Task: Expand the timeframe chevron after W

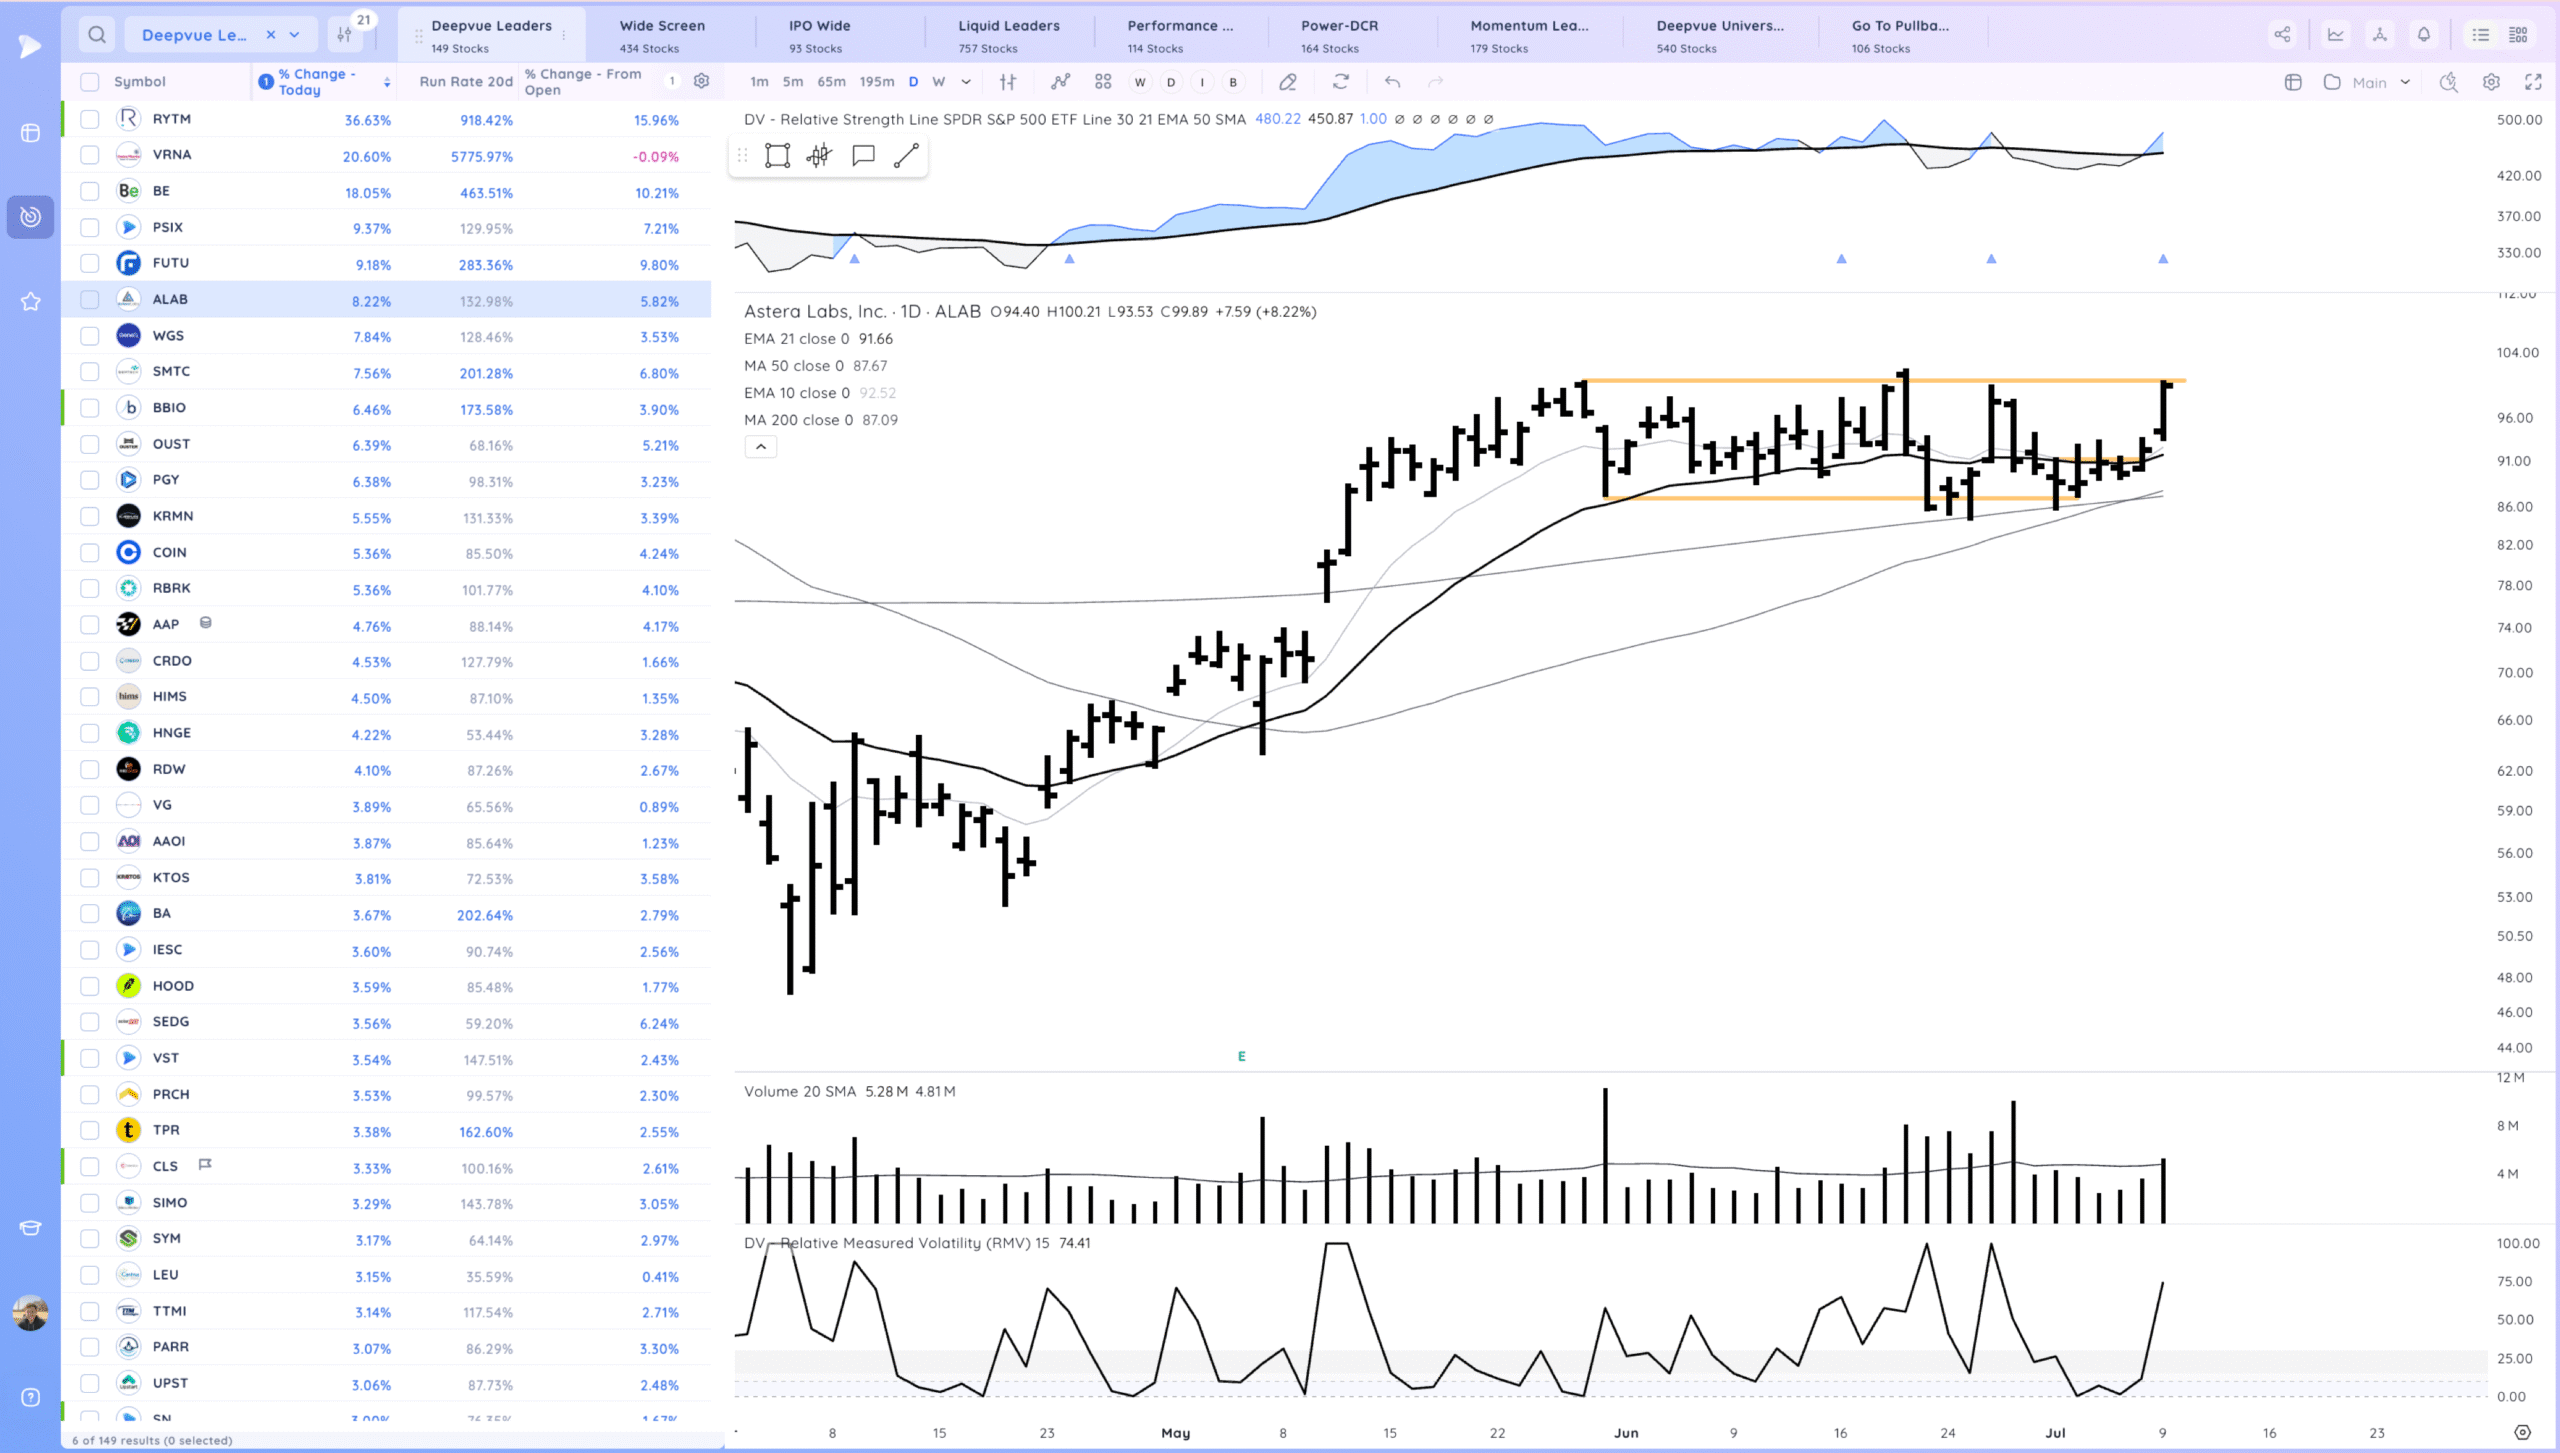Action: pos(966,82)
